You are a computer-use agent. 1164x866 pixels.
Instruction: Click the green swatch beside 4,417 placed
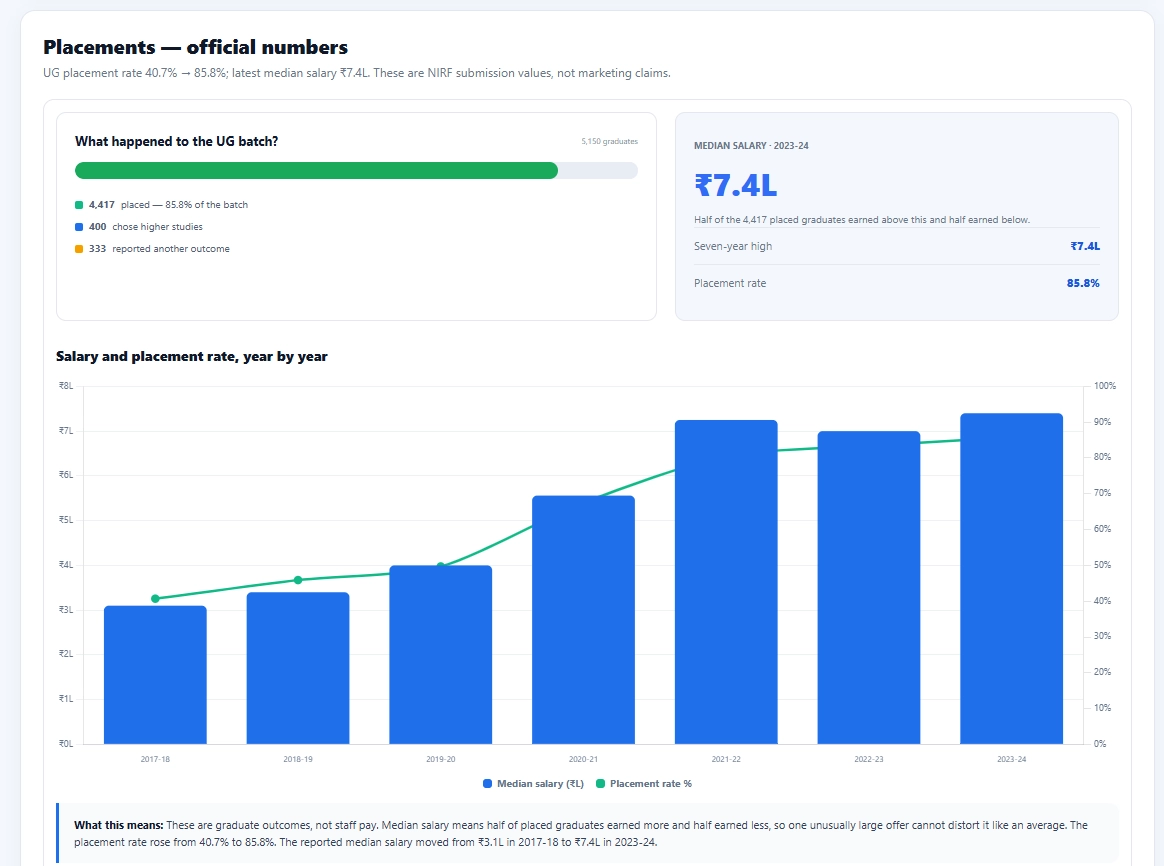(x=79, y=205)
